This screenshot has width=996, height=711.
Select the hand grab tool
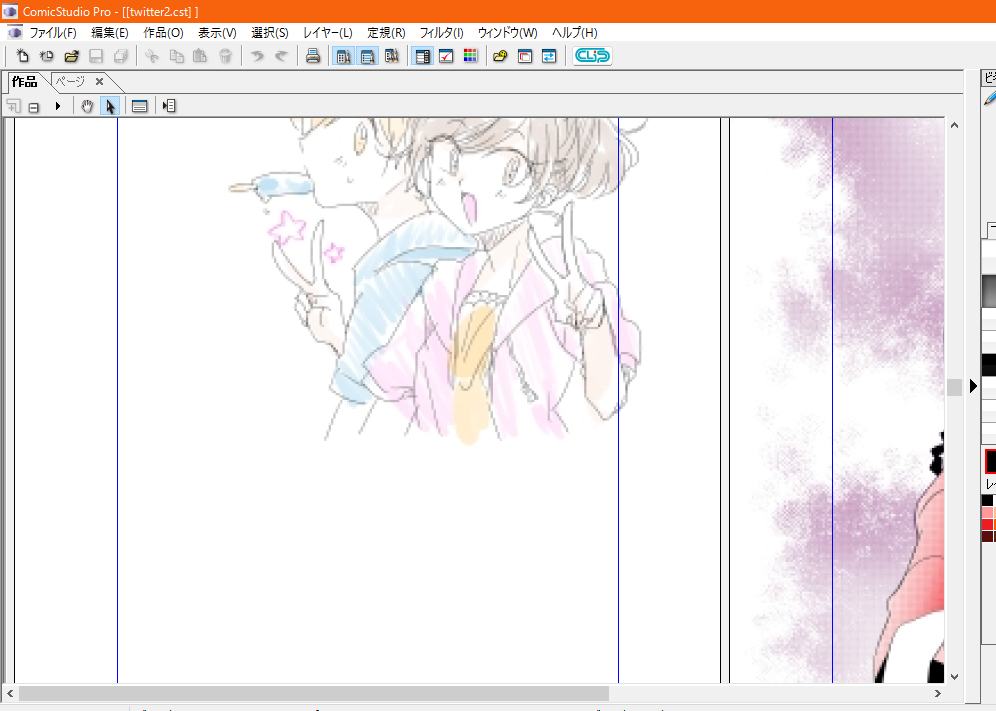click(x=87, y=106)
